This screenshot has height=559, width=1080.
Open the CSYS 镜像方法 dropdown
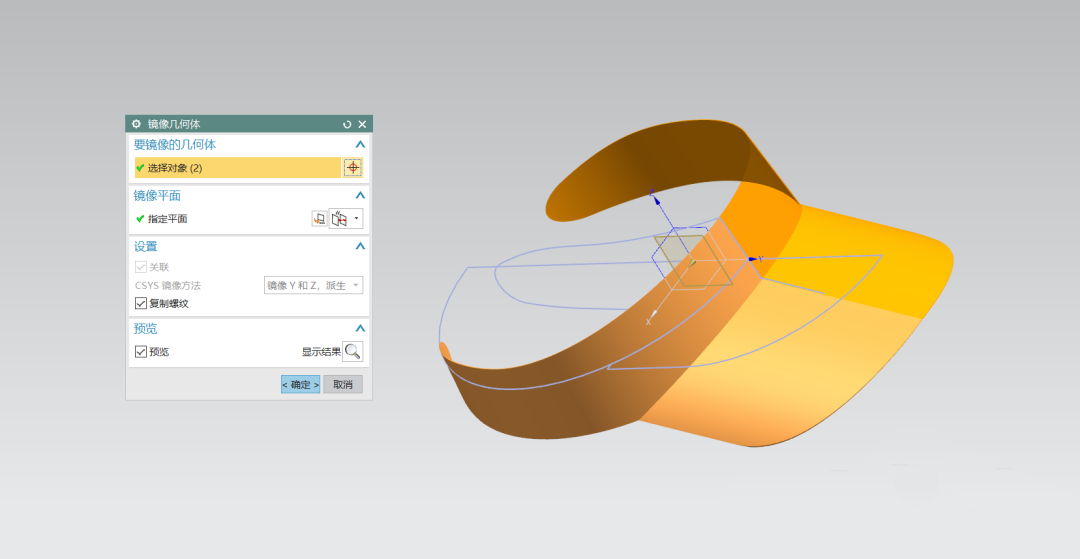point(313,285)
